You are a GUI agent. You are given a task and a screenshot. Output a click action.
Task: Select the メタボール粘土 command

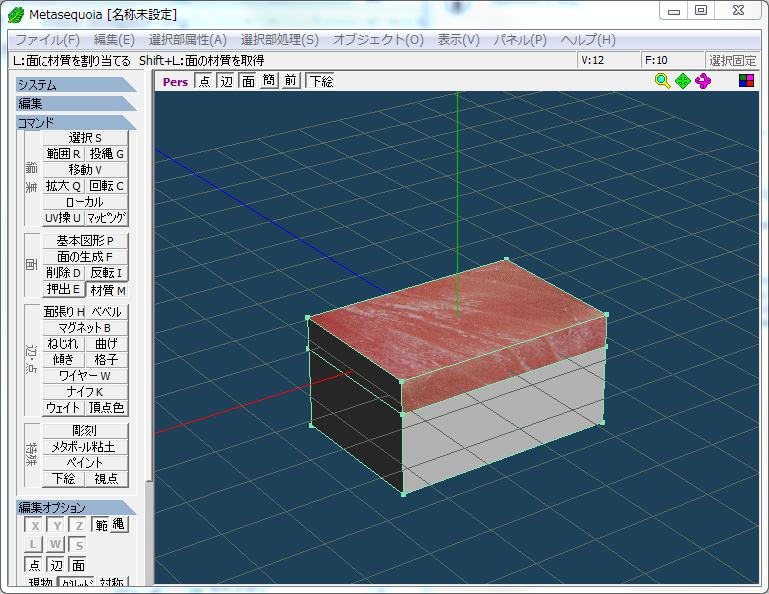(85, 447)
